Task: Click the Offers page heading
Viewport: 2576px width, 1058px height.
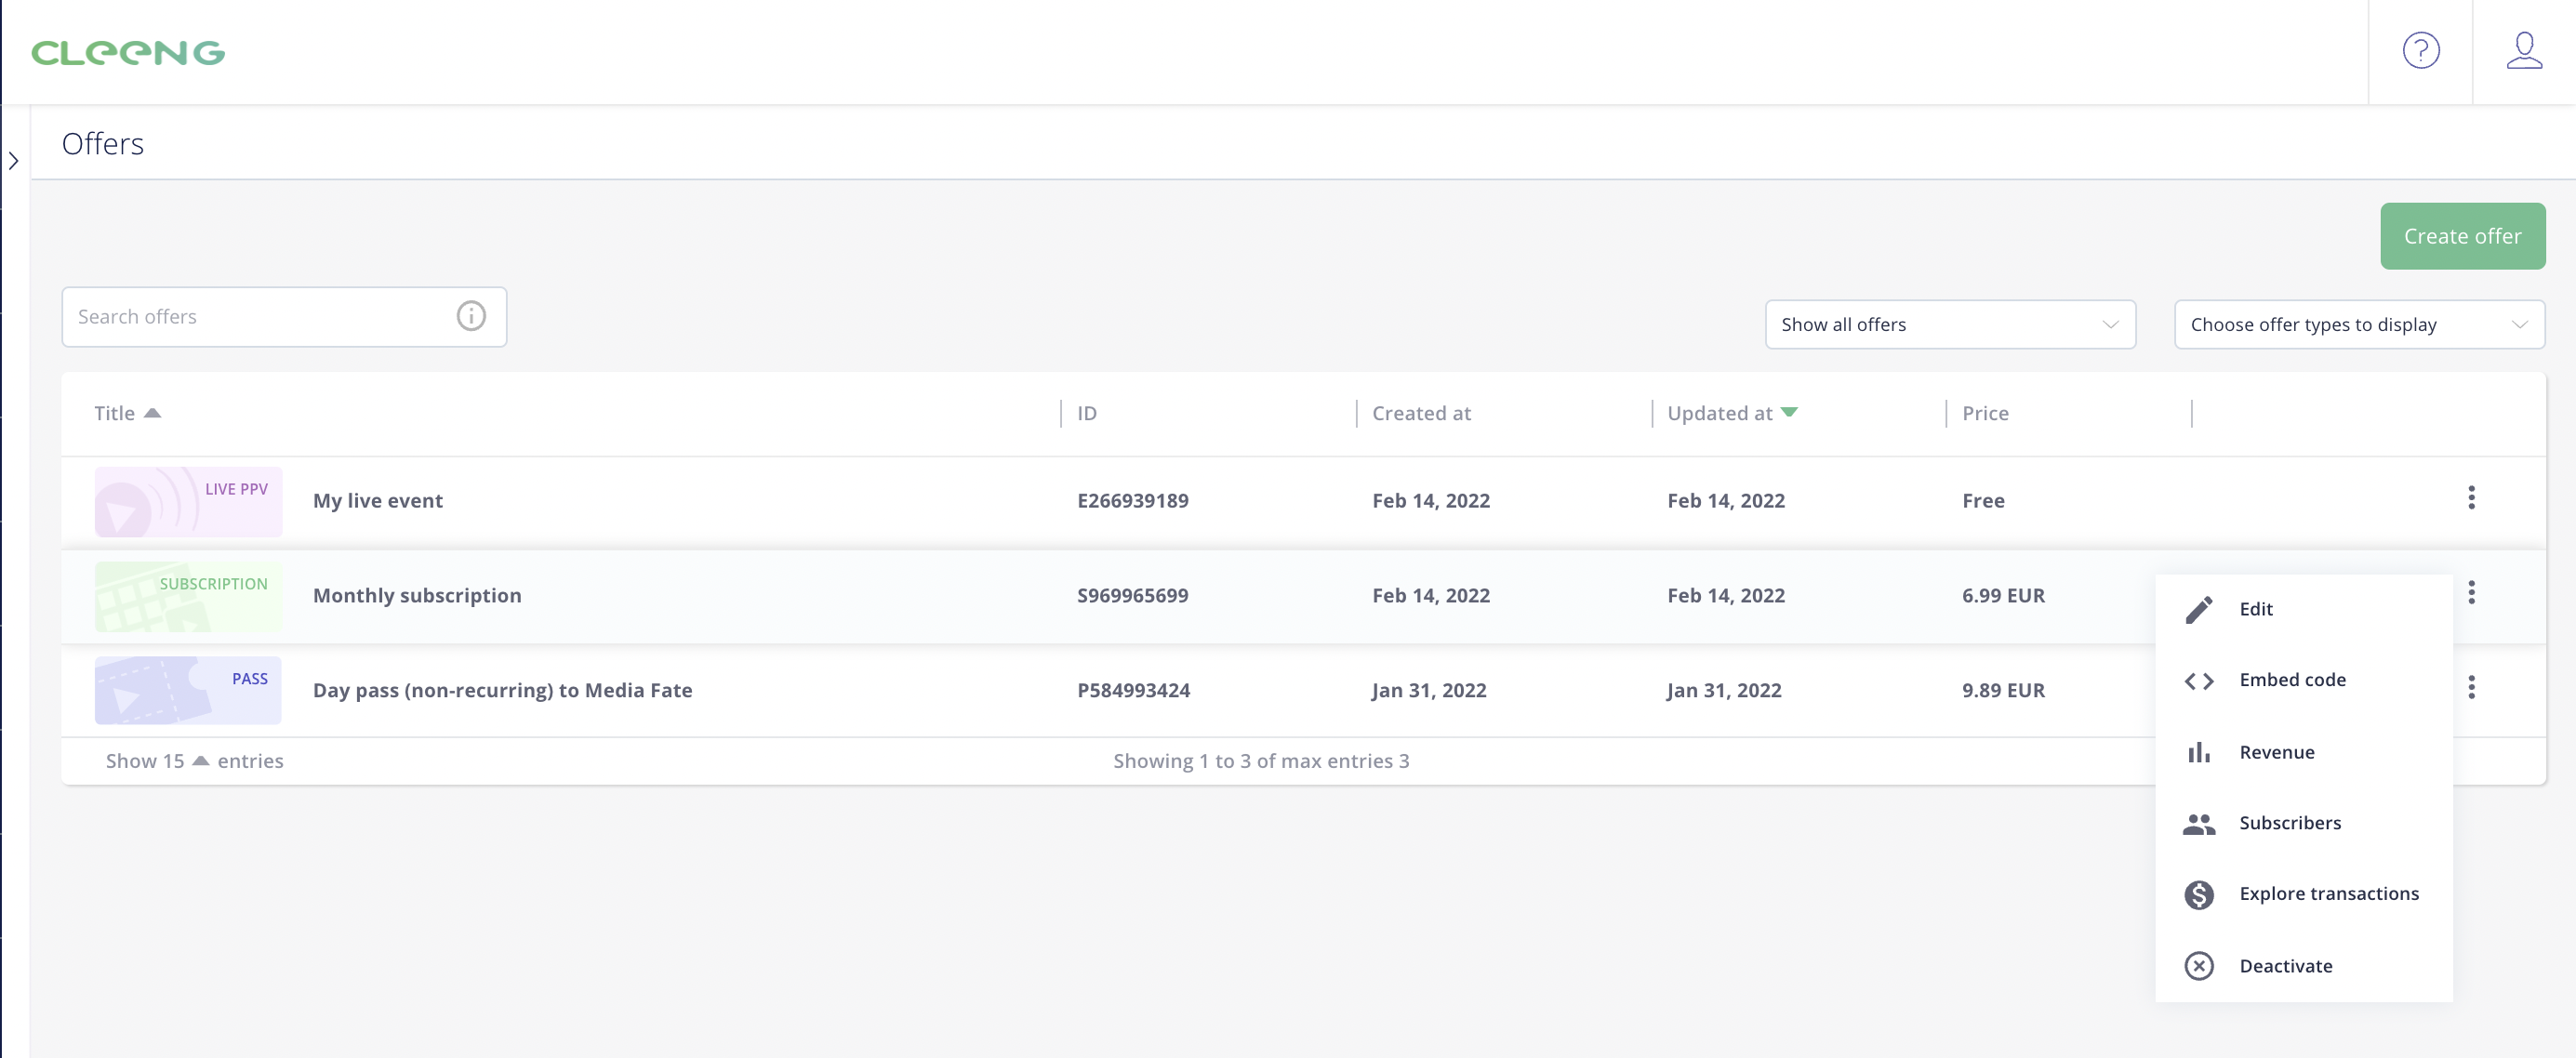Action: pos(103,144)
